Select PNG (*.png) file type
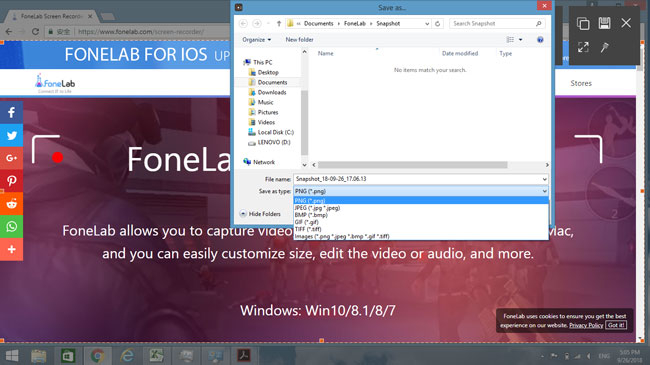 [421, 201]
